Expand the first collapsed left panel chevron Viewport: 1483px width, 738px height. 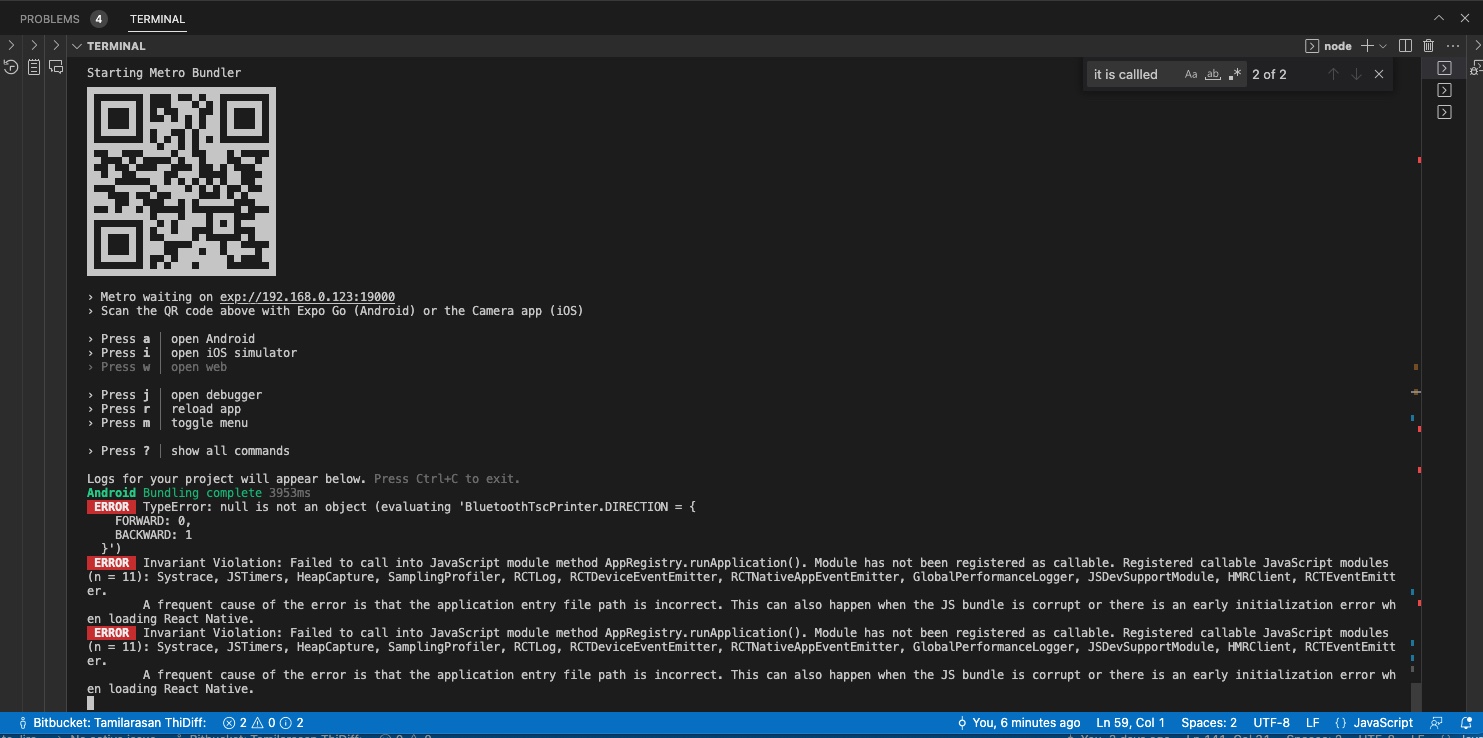pyautogui.click(x=11, y=46)
